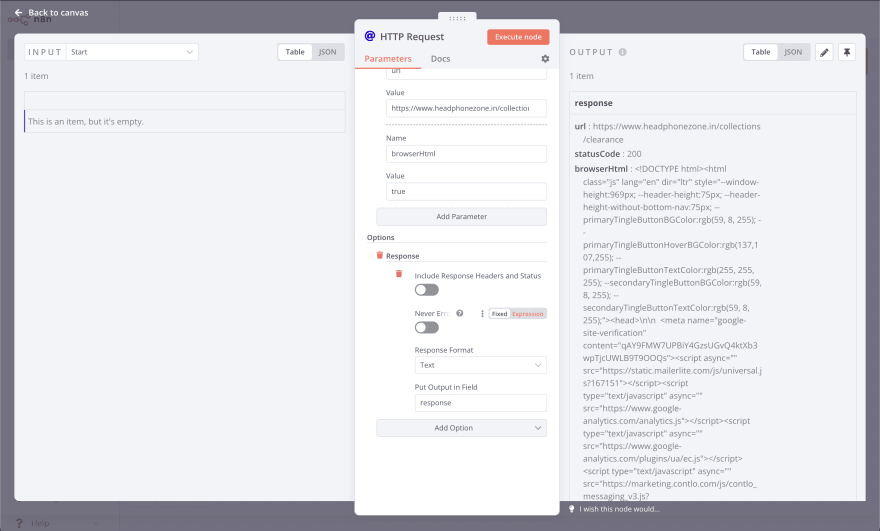Click the edit output pencil icon
Image resolution: width=880 pixels, height=531 pixels.
(824, 52)
